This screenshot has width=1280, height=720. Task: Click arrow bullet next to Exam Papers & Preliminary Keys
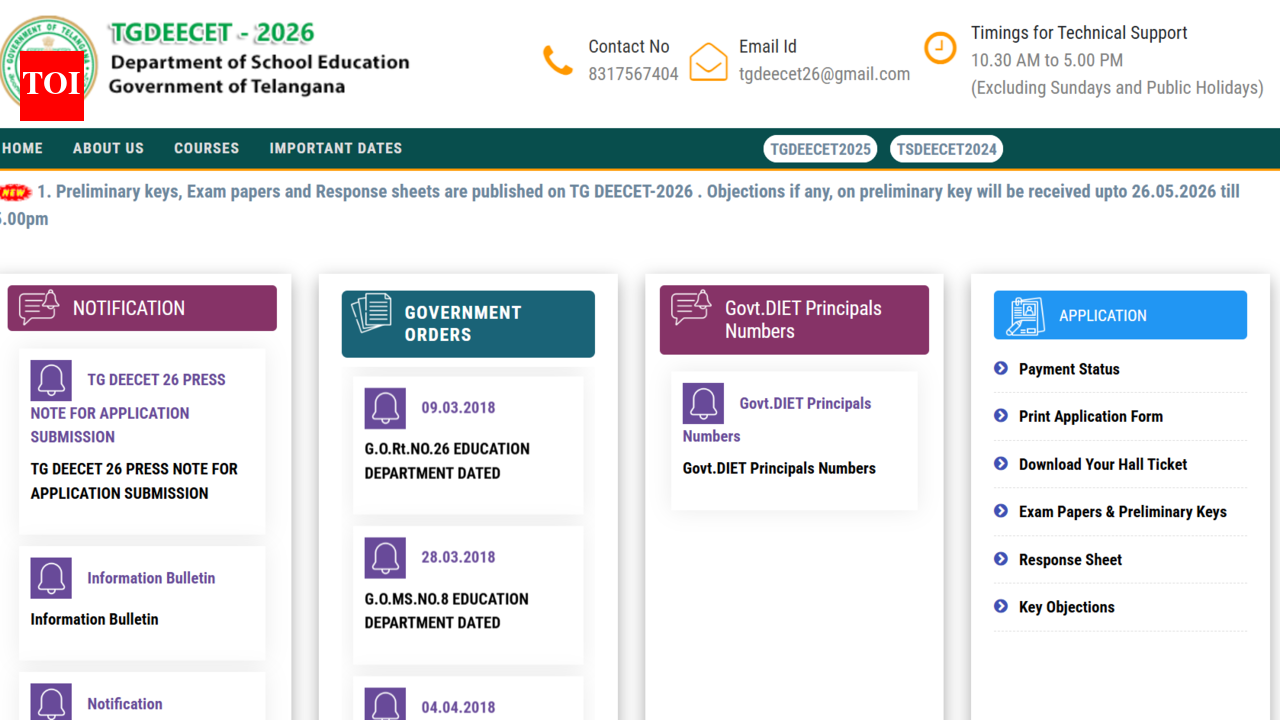pyautogui.click(x=1001, y=510)
